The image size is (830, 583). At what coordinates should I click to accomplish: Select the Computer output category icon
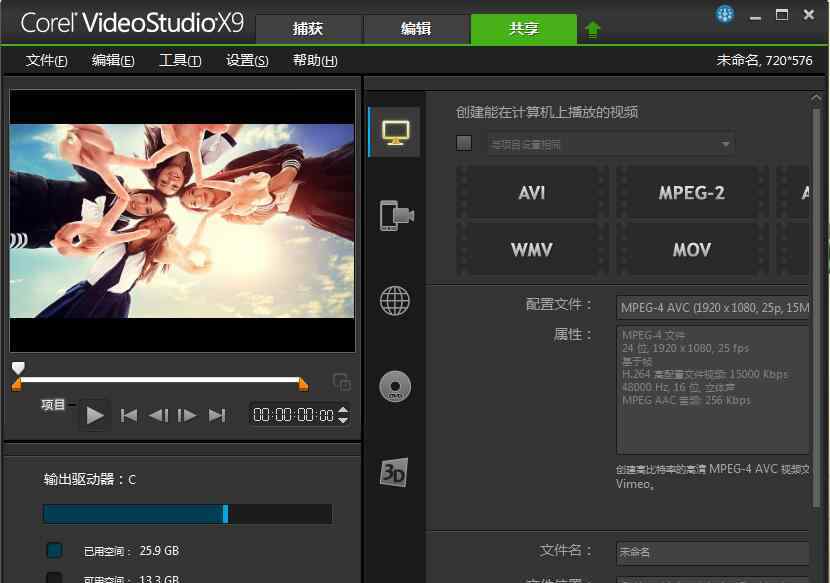(x=395, y=132)
